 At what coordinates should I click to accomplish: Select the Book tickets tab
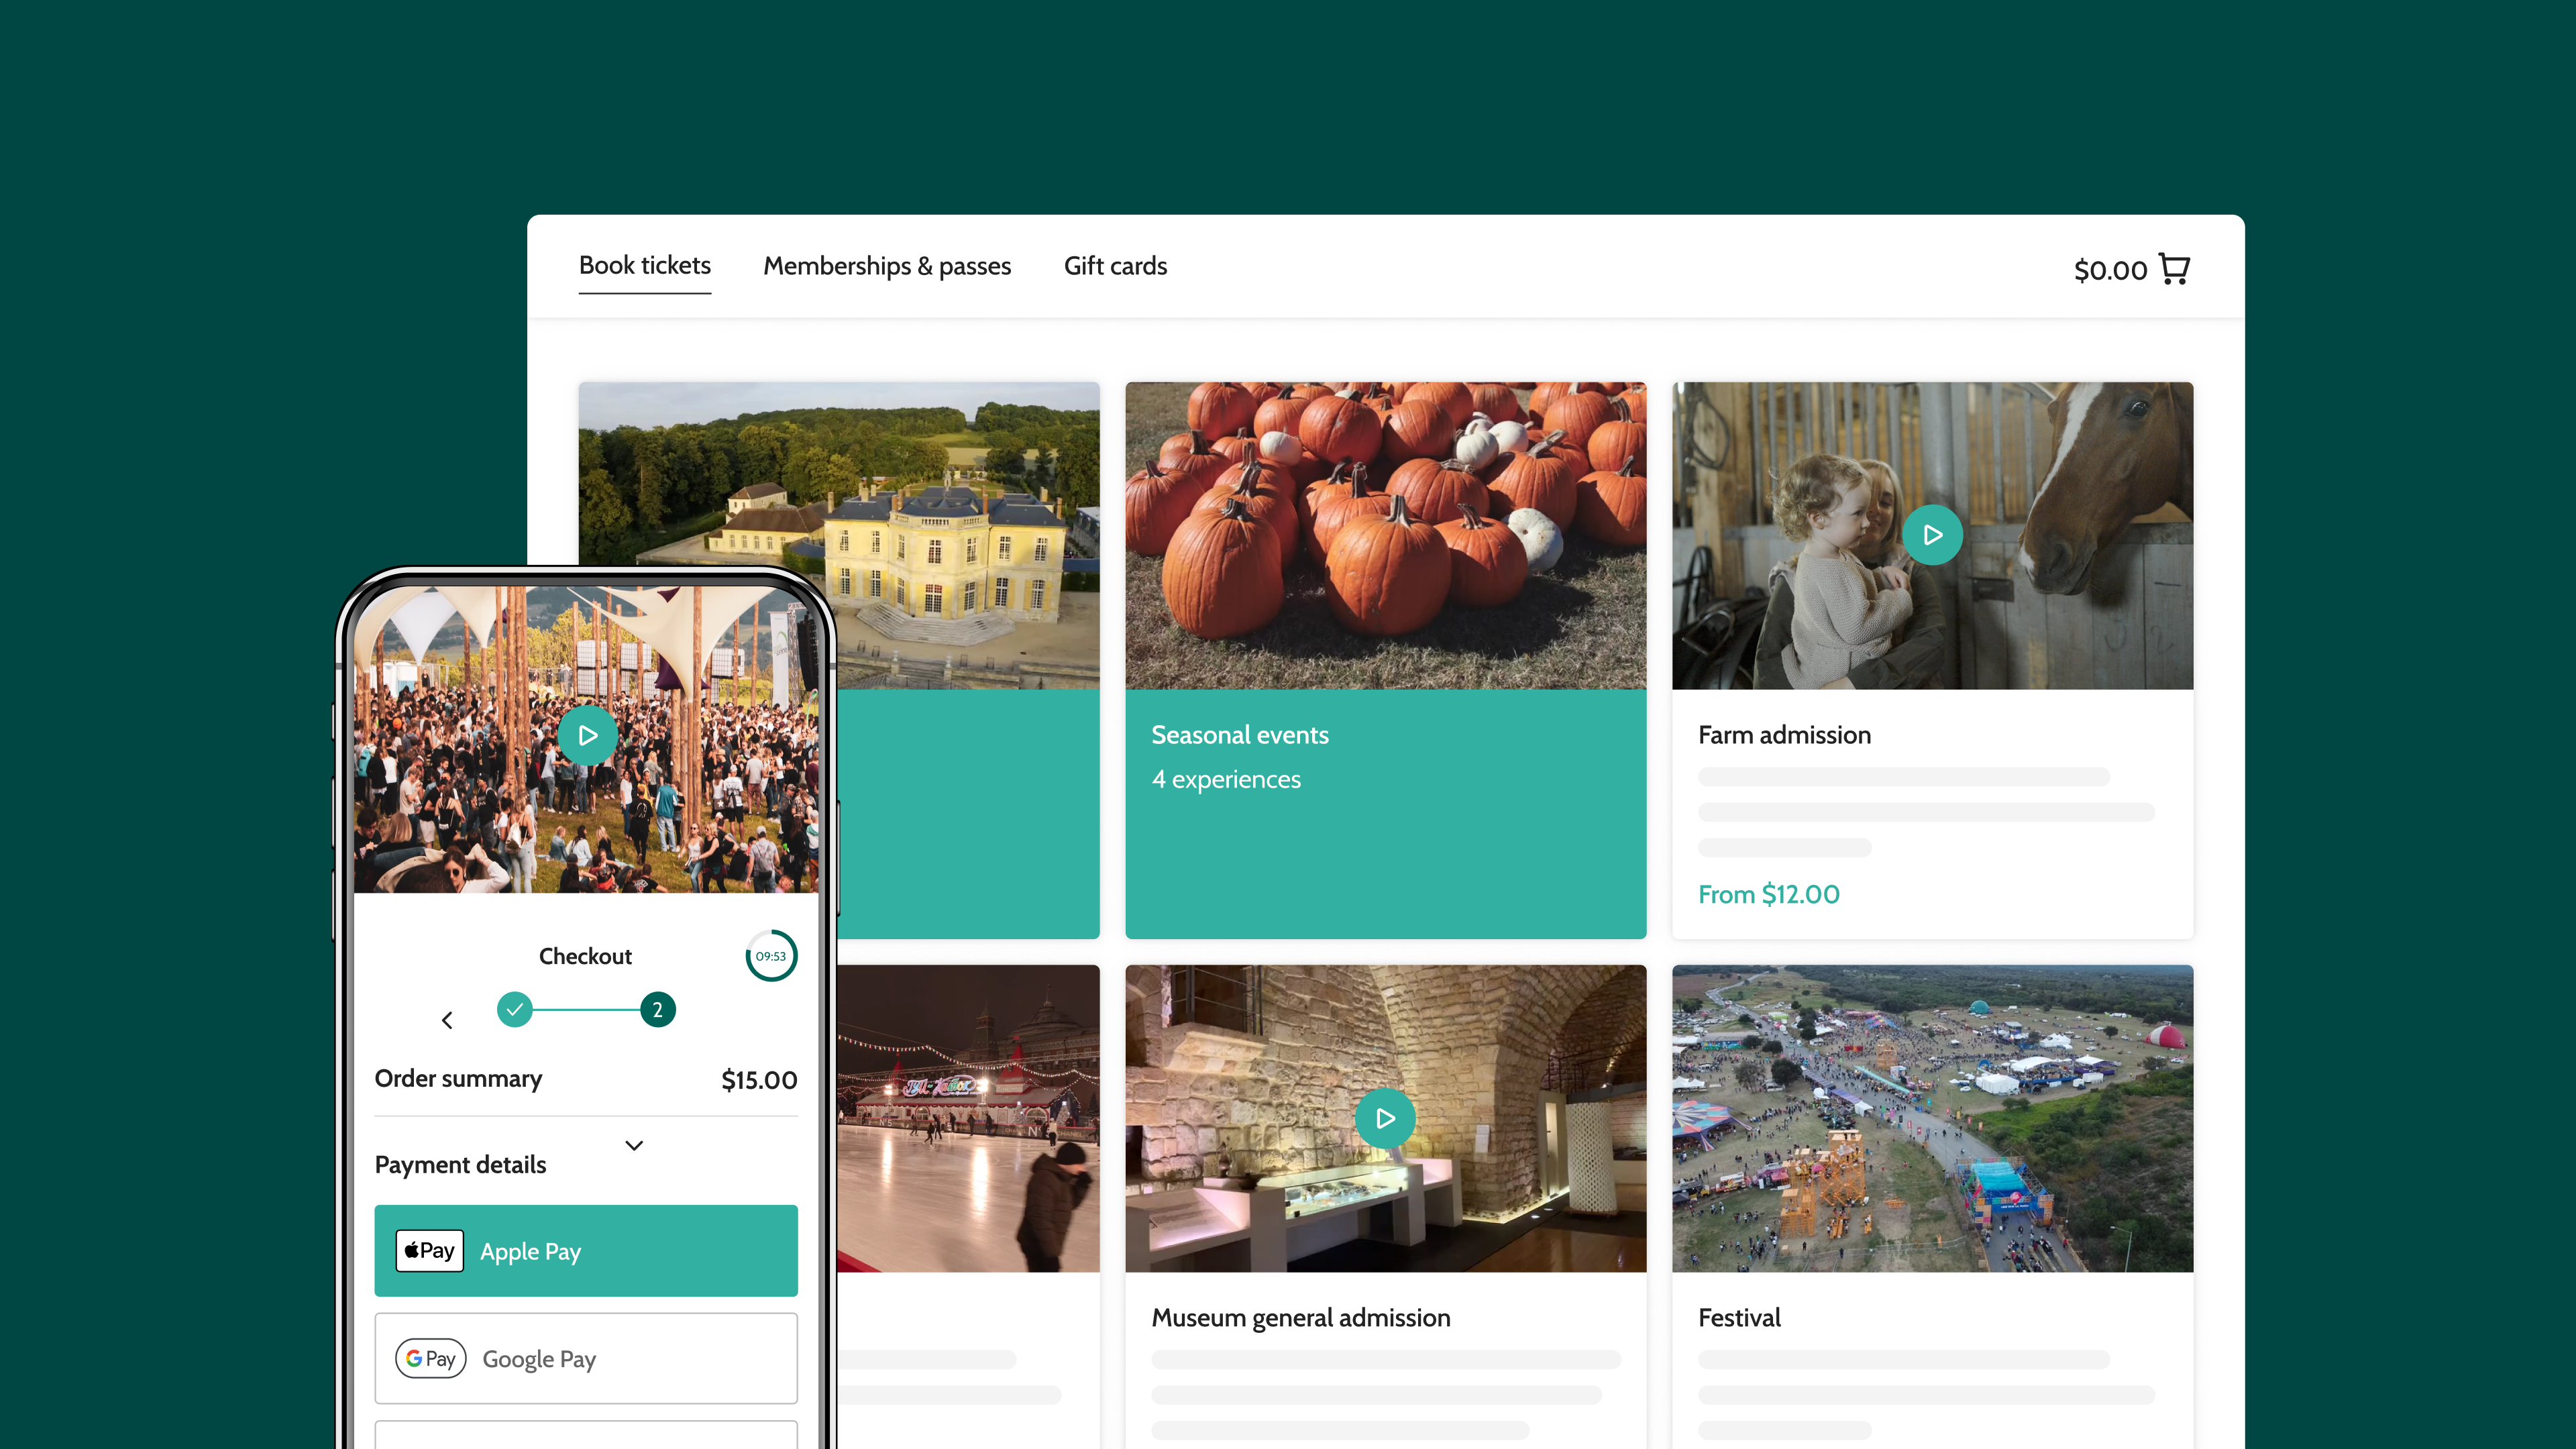[x=644, y=266]
